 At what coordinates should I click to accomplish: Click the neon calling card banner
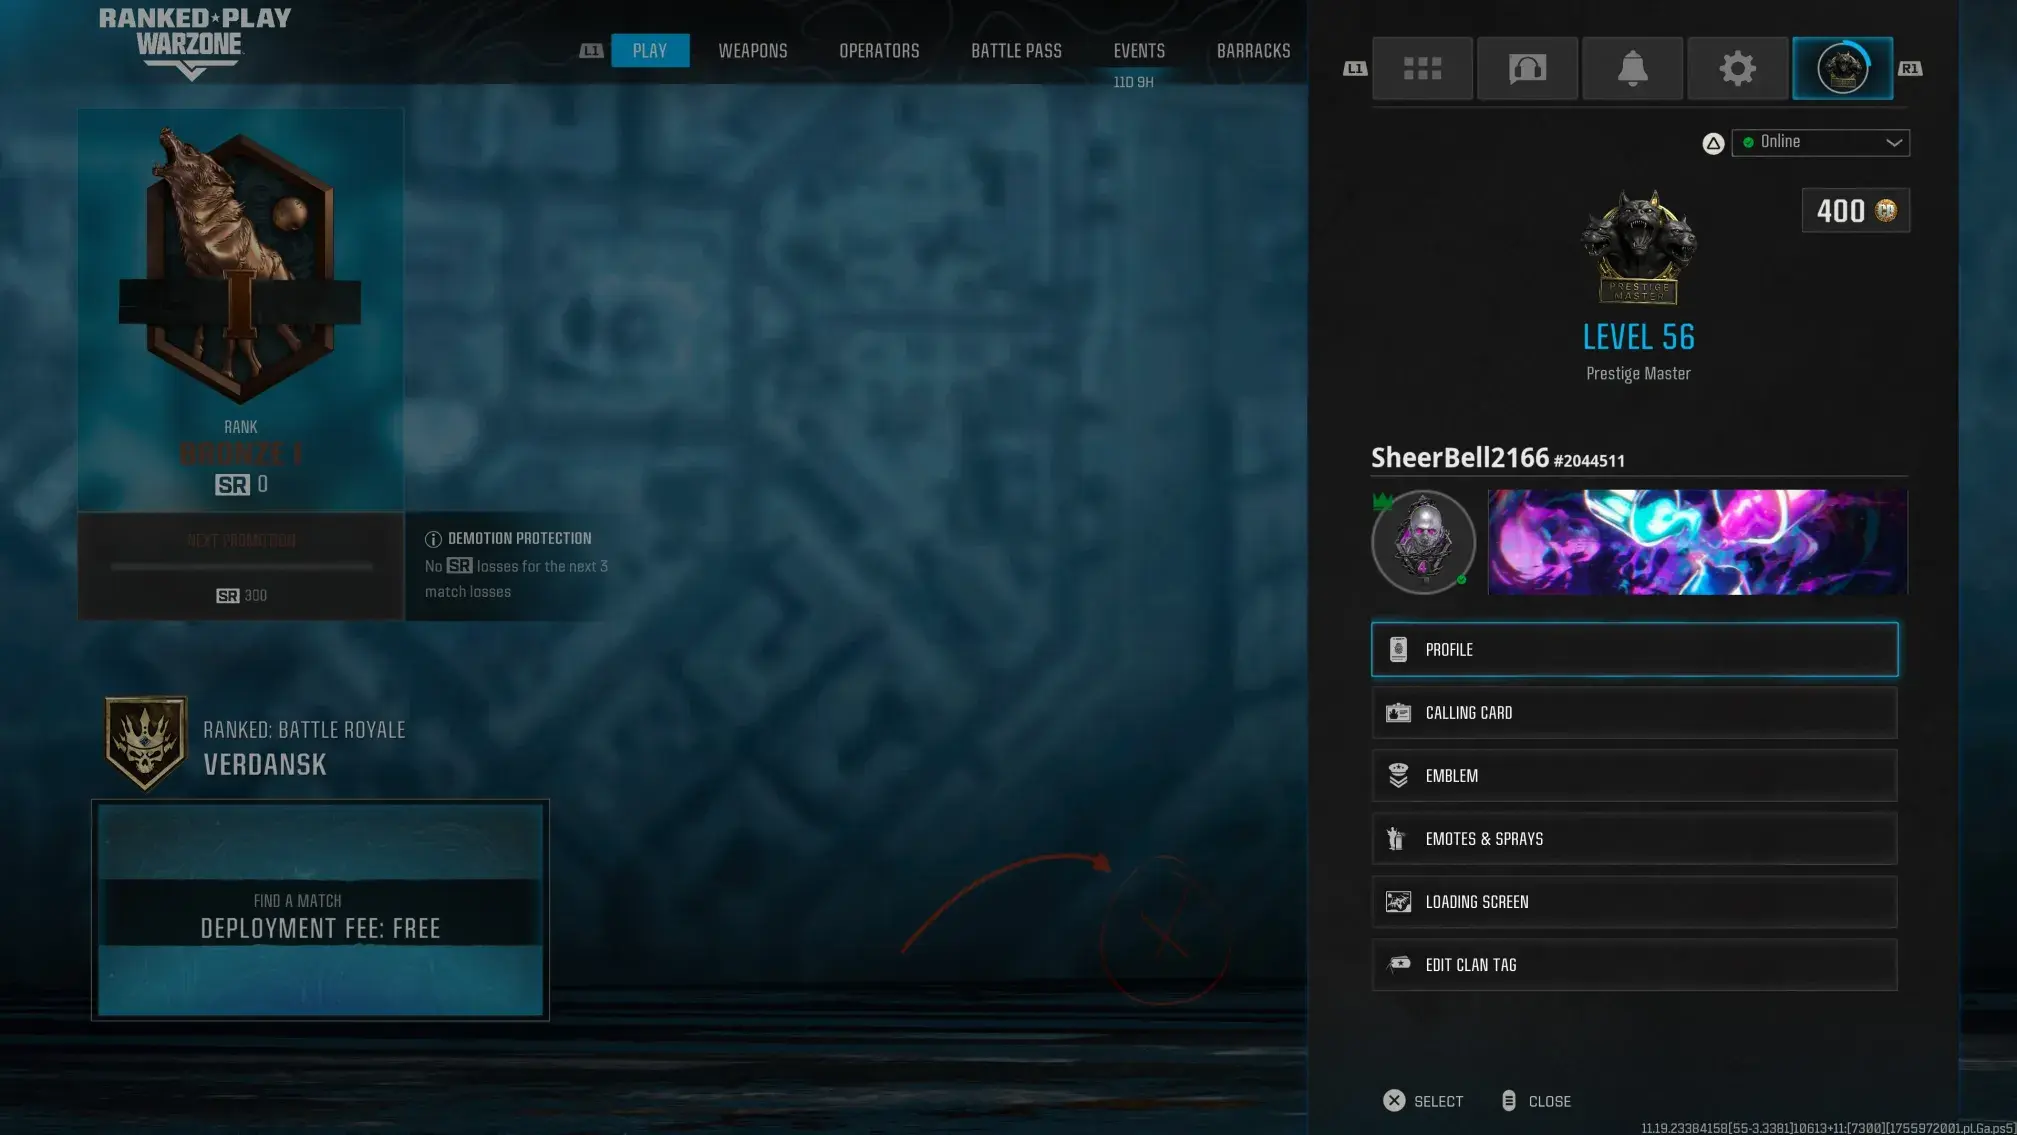click(1697, 542)
